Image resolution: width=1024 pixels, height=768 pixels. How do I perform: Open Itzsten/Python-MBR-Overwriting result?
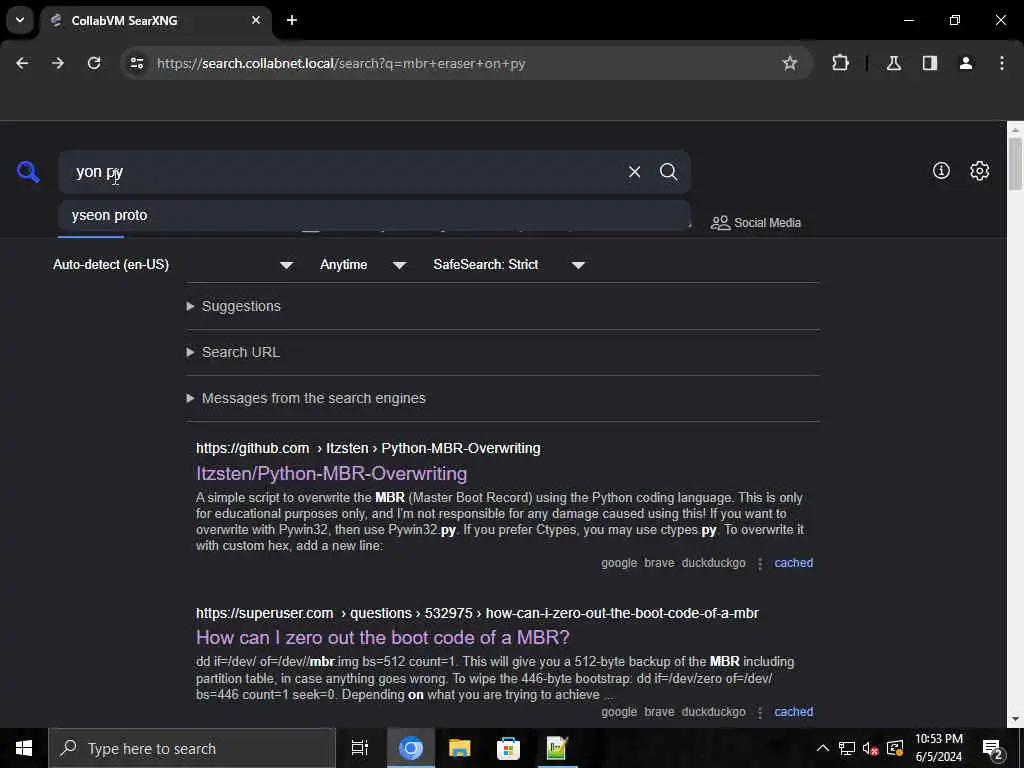(x=331, y=473)
